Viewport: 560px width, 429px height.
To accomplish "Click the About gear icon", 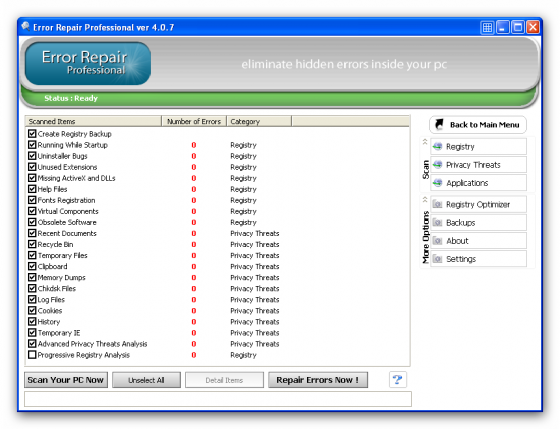I will 438,241.
